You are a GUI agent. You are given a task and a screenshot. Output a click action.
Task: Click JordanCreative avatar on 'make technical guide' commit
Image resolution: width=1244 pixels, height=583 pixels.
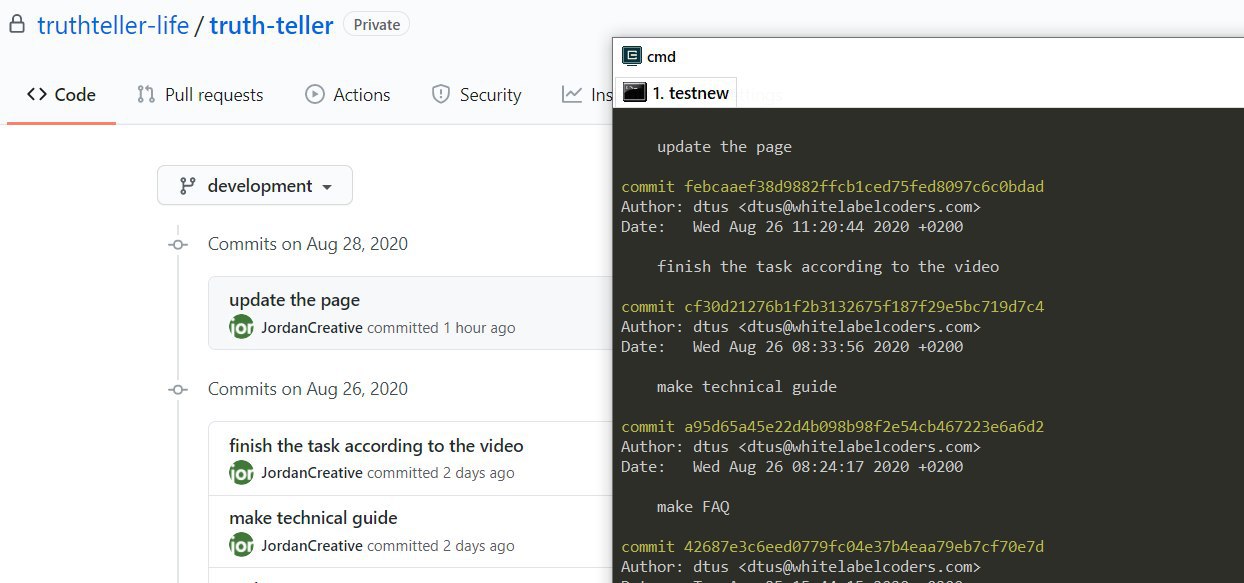pos(241,545)
